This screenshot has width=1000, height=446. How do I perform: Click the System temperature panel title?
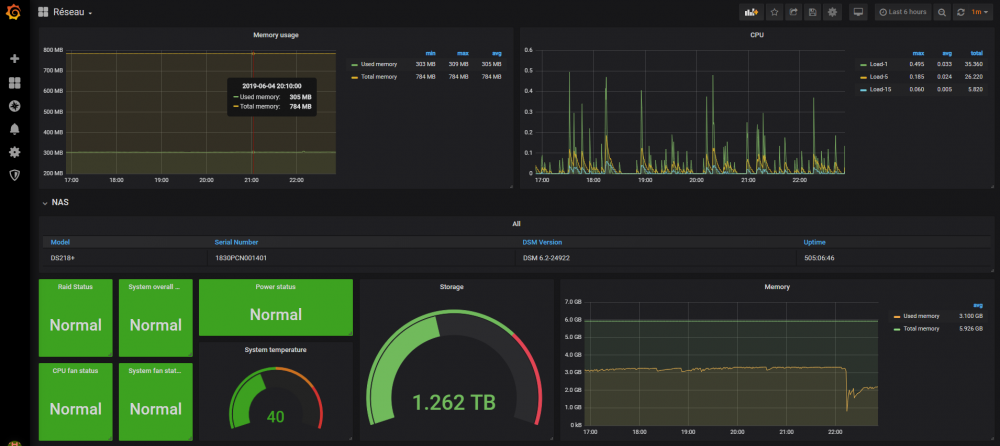click(275, 349)
